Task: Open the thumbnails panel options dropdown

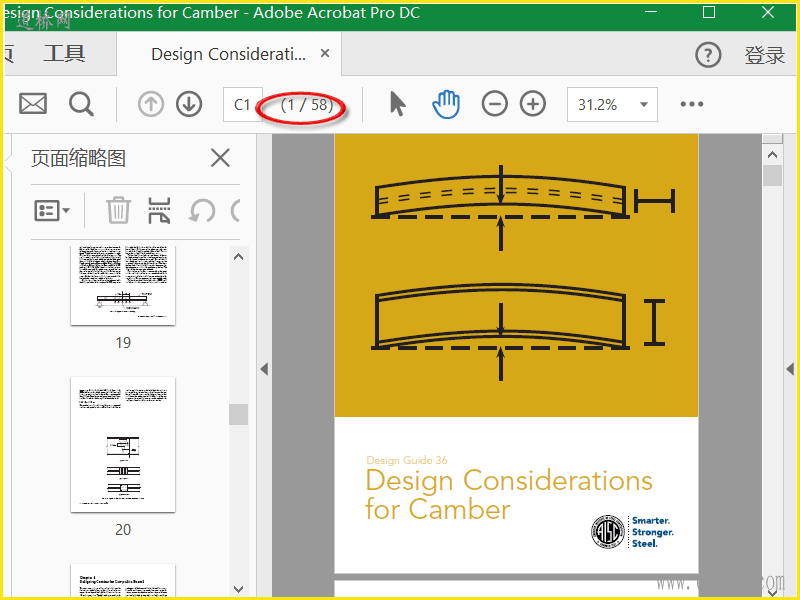Action: [52, 210]
